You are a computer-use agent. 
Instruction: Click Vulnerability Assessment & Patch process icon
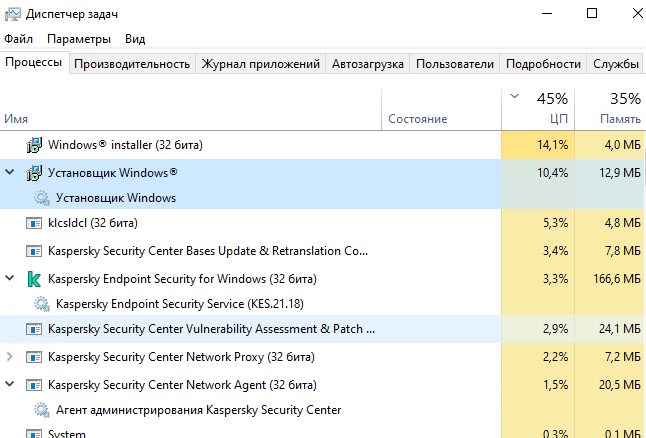pos(34,329)
